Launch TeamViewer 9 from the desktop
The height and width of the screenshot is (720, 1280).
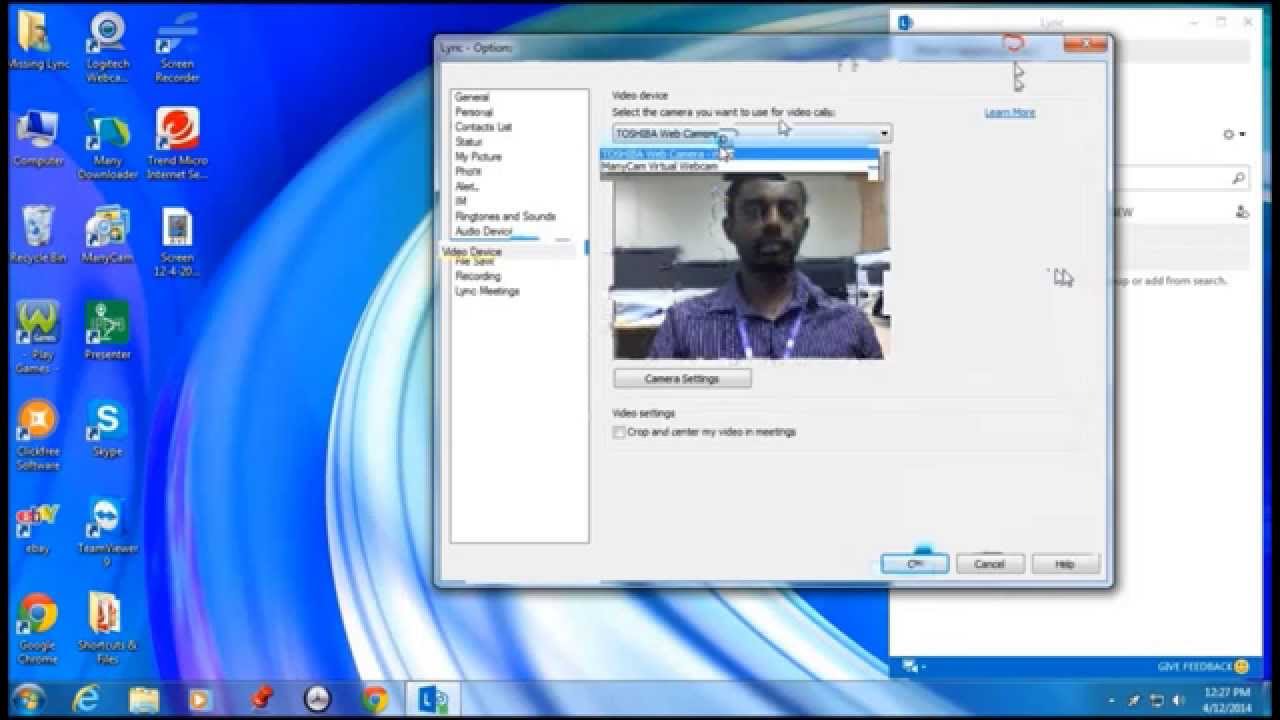(107, 533)
